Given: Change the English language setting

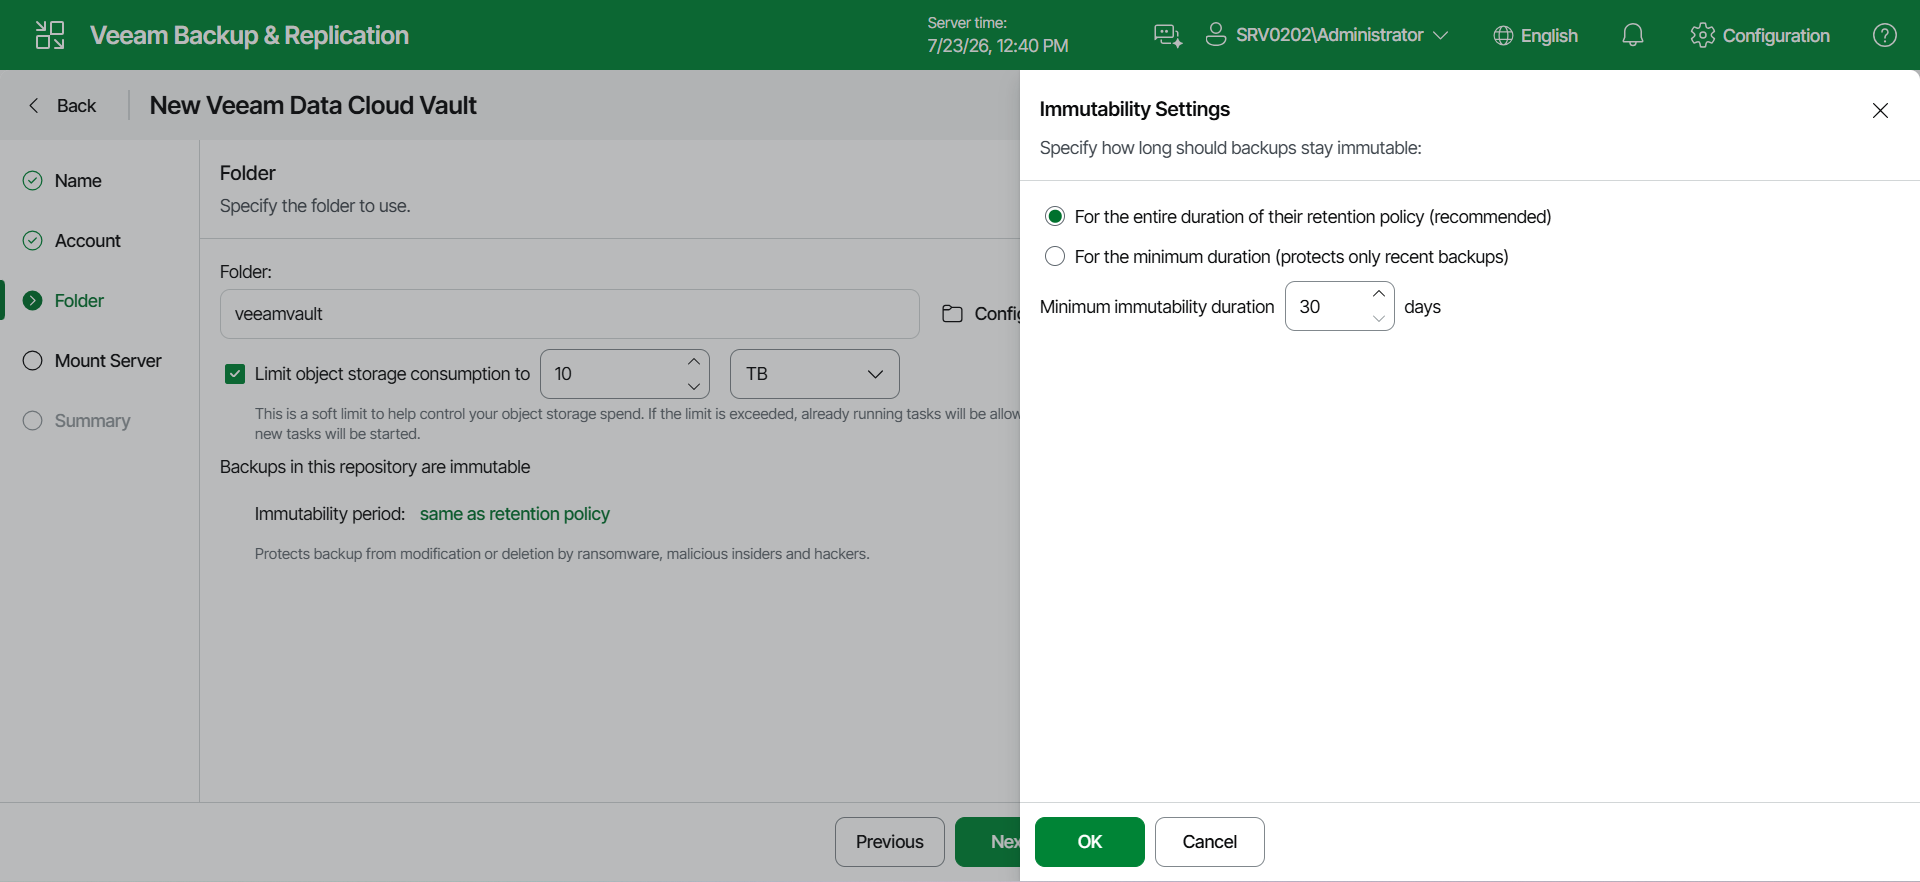Looking at the screenshot, I should pos(1535,36).
